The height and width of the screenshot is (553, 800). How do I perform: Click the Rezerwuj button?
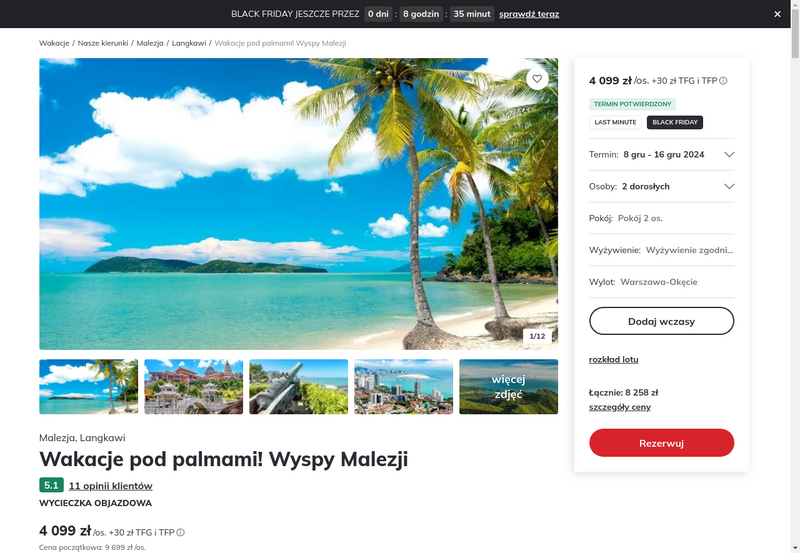[x=661, y=443]
